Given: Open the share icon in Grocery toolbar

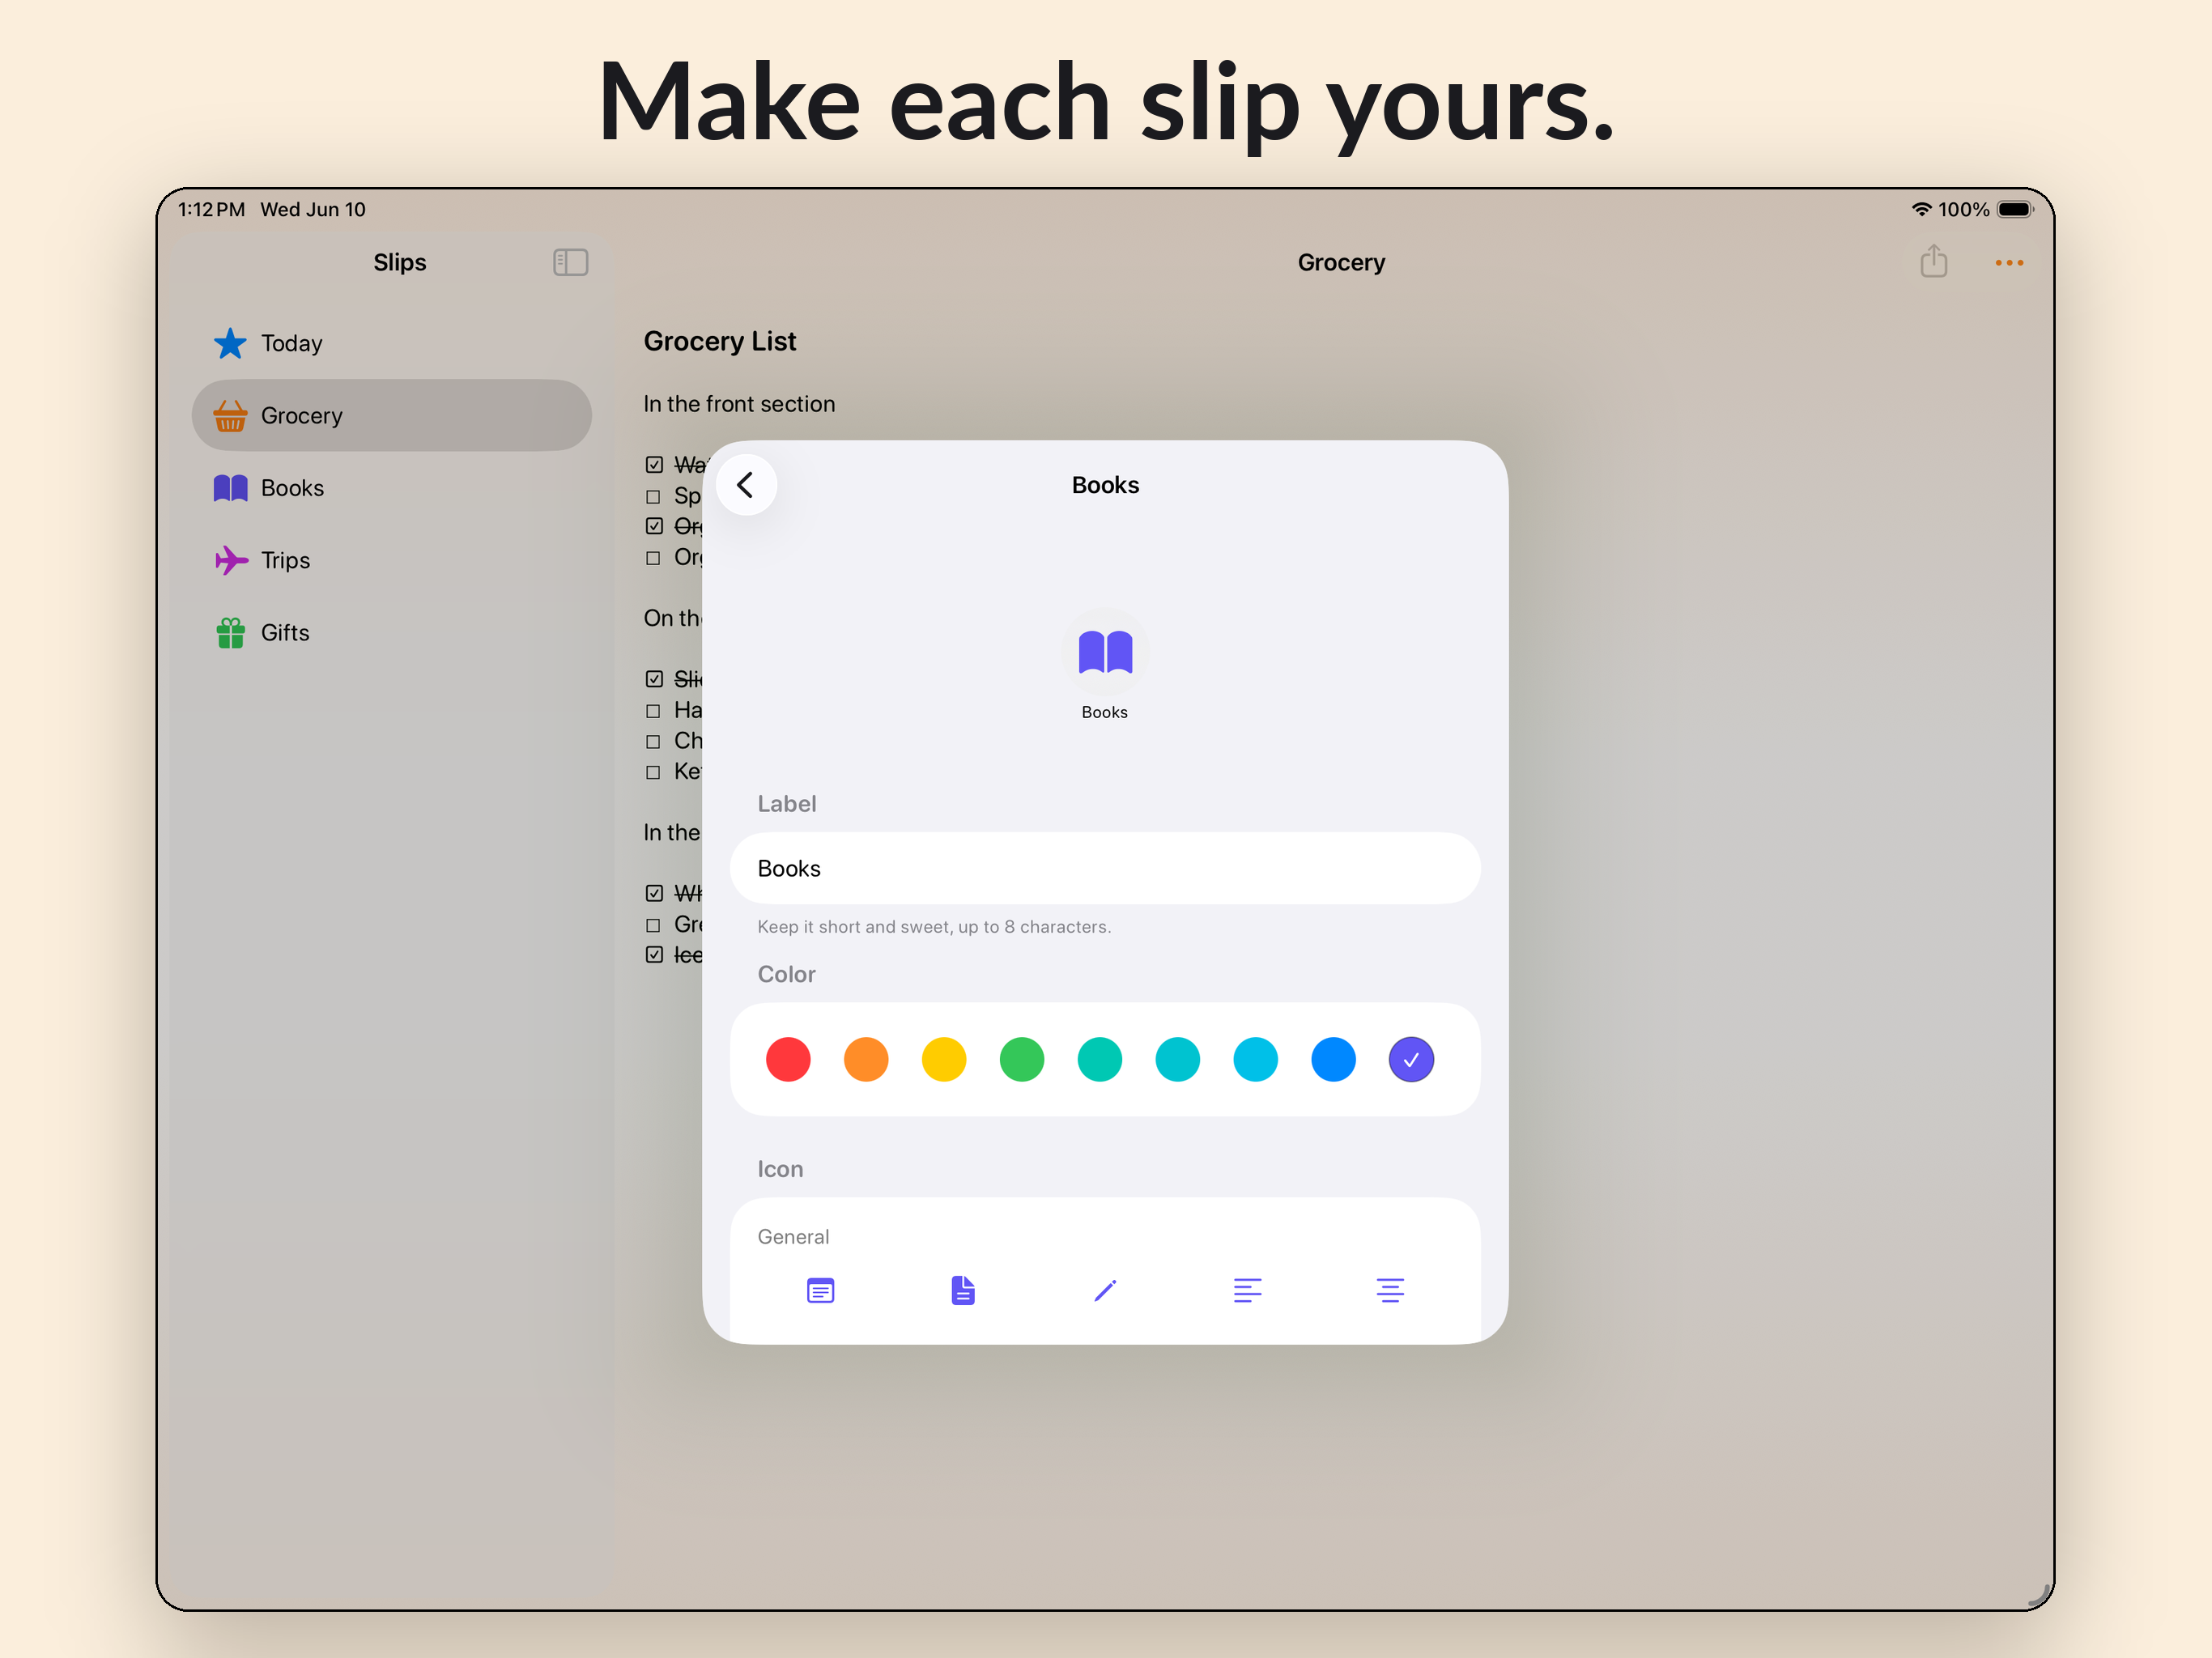Looking at the screenshot, I should pyautogui.click(x=1933, y=261).
